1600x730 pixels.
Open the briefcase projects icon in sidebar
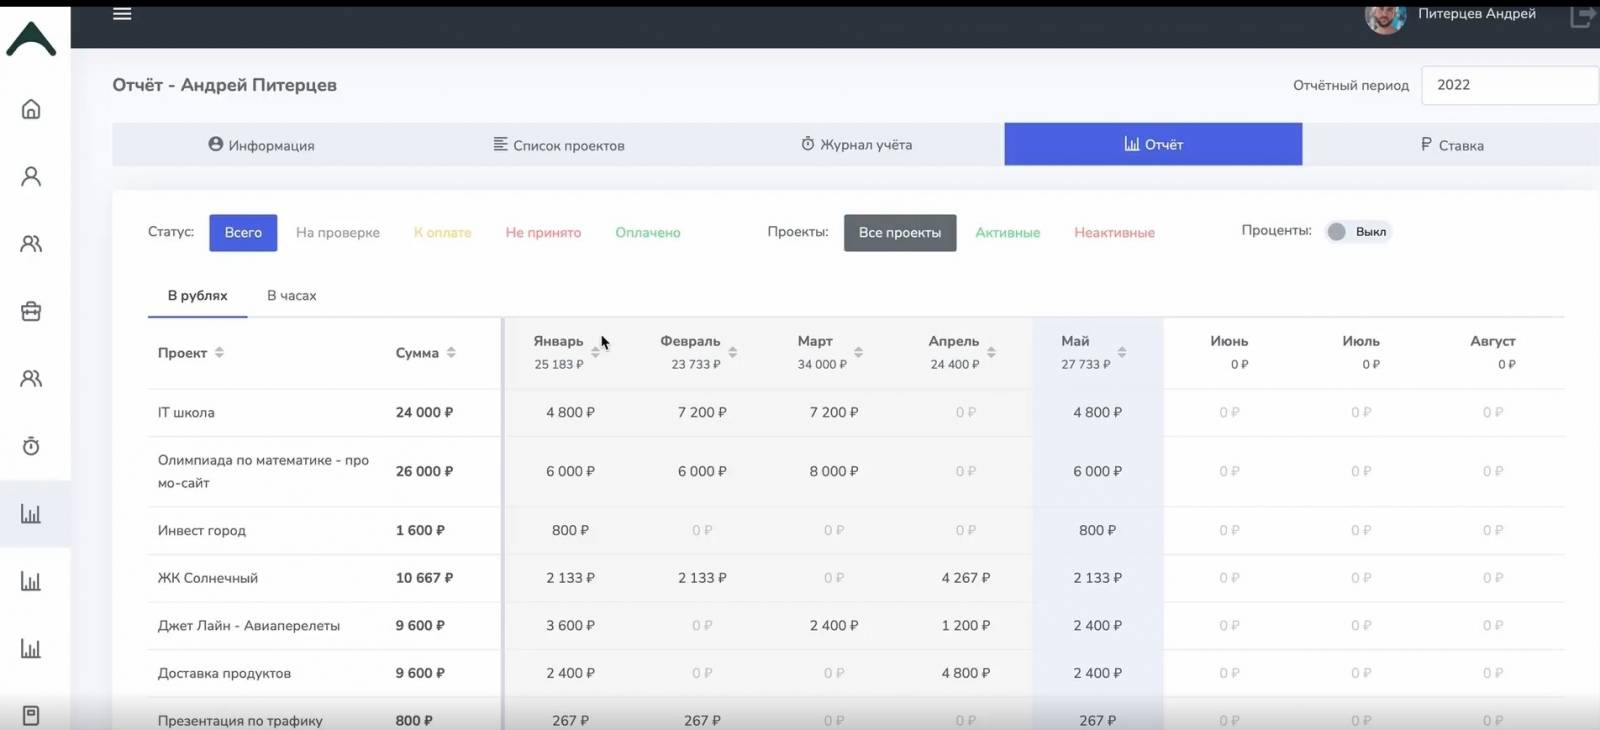coord(31,311)
